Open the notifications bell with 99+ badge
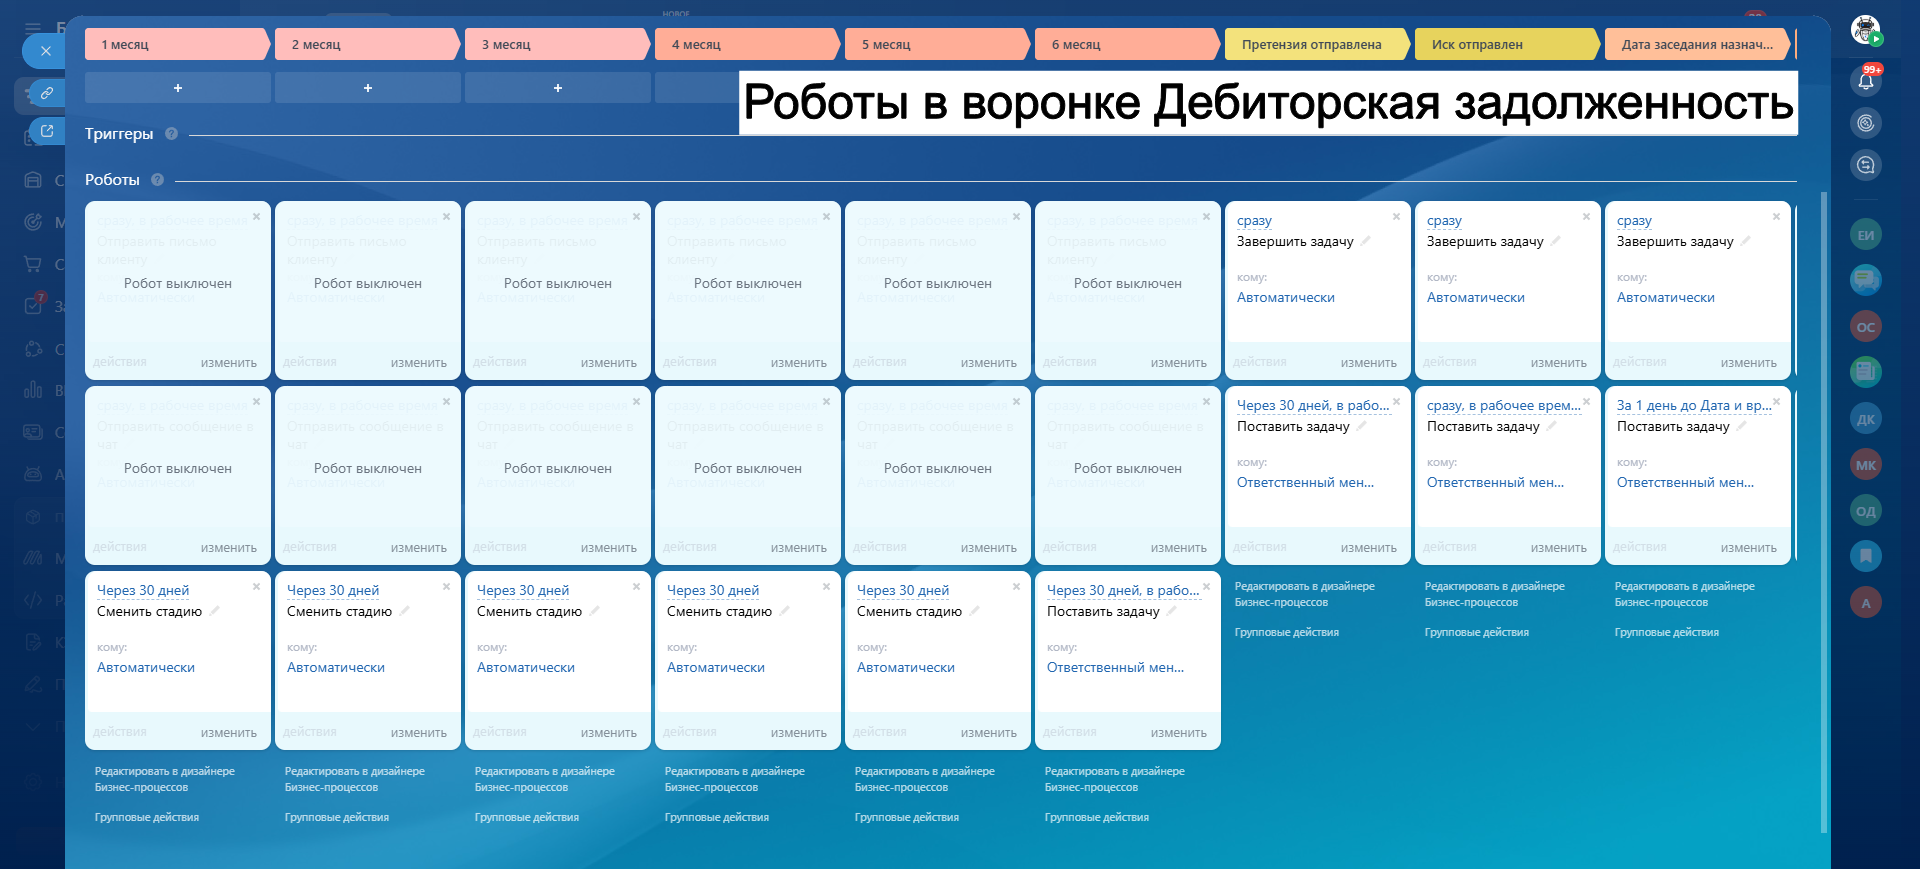 (x=1866, y=80)
